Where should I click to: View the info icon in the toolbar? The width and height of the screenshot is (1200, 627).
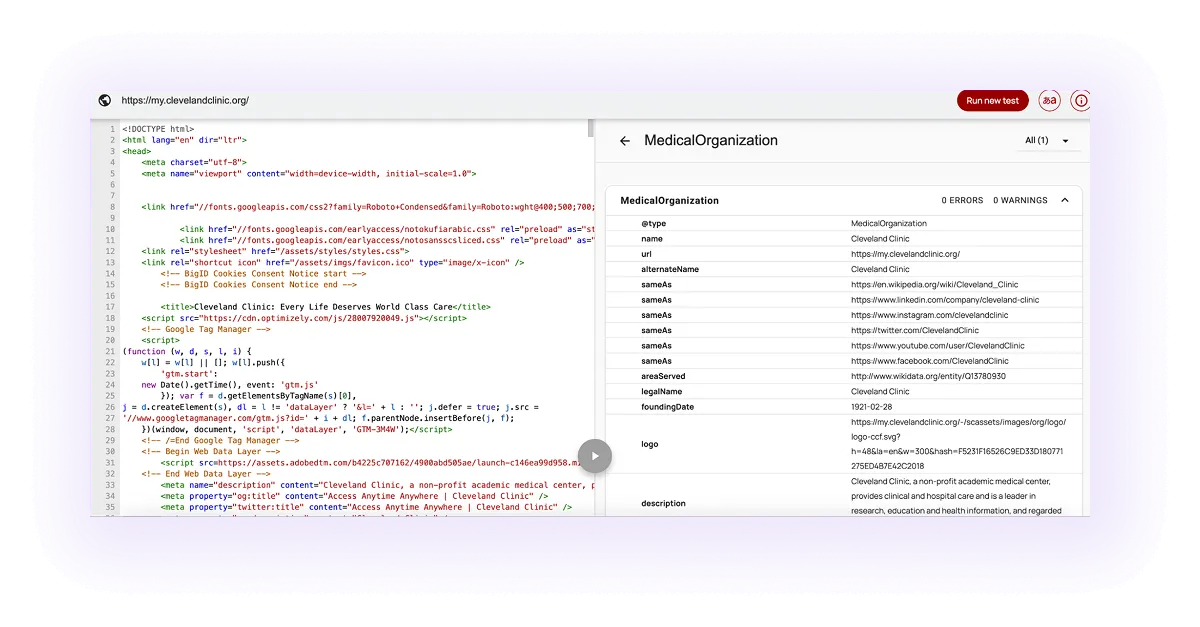pos(1080,100)
